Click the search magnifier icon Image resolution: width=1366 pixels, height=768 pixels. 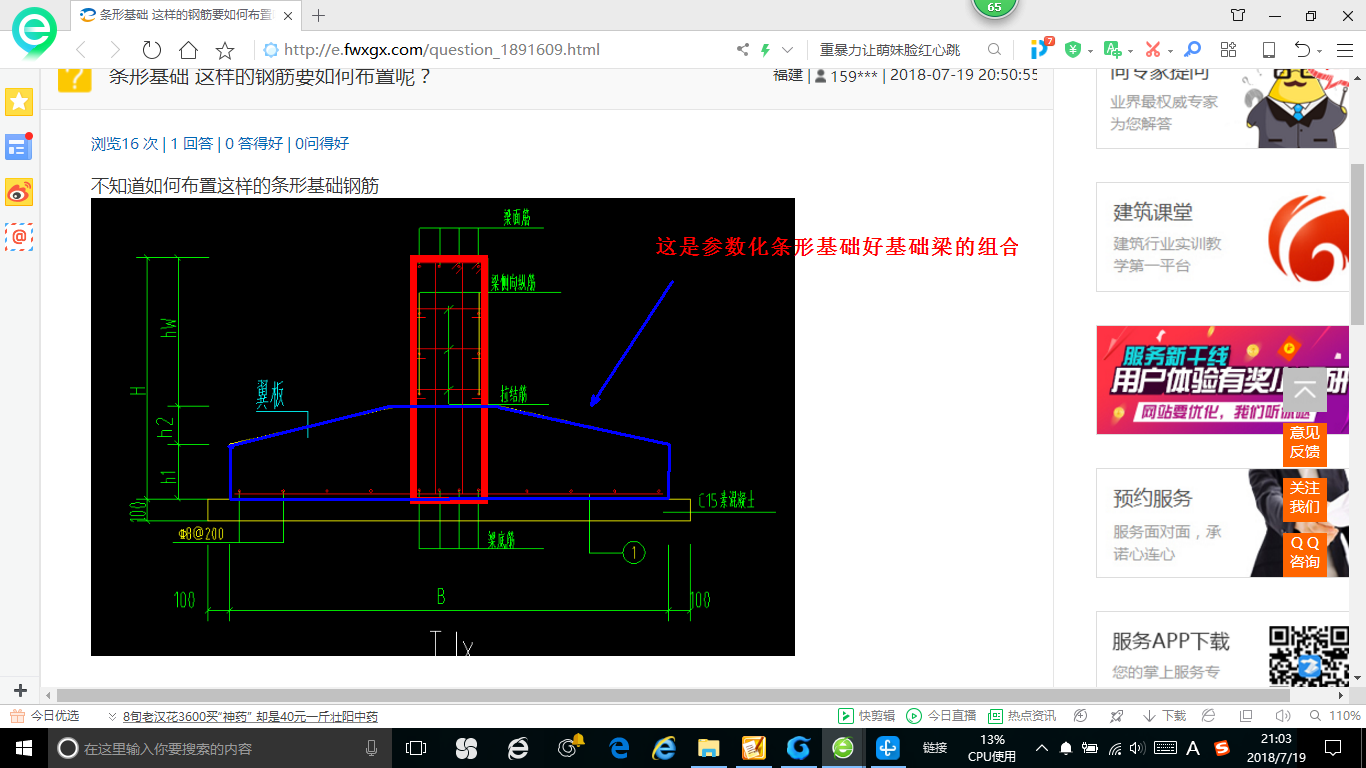click(x=994, y=49)
